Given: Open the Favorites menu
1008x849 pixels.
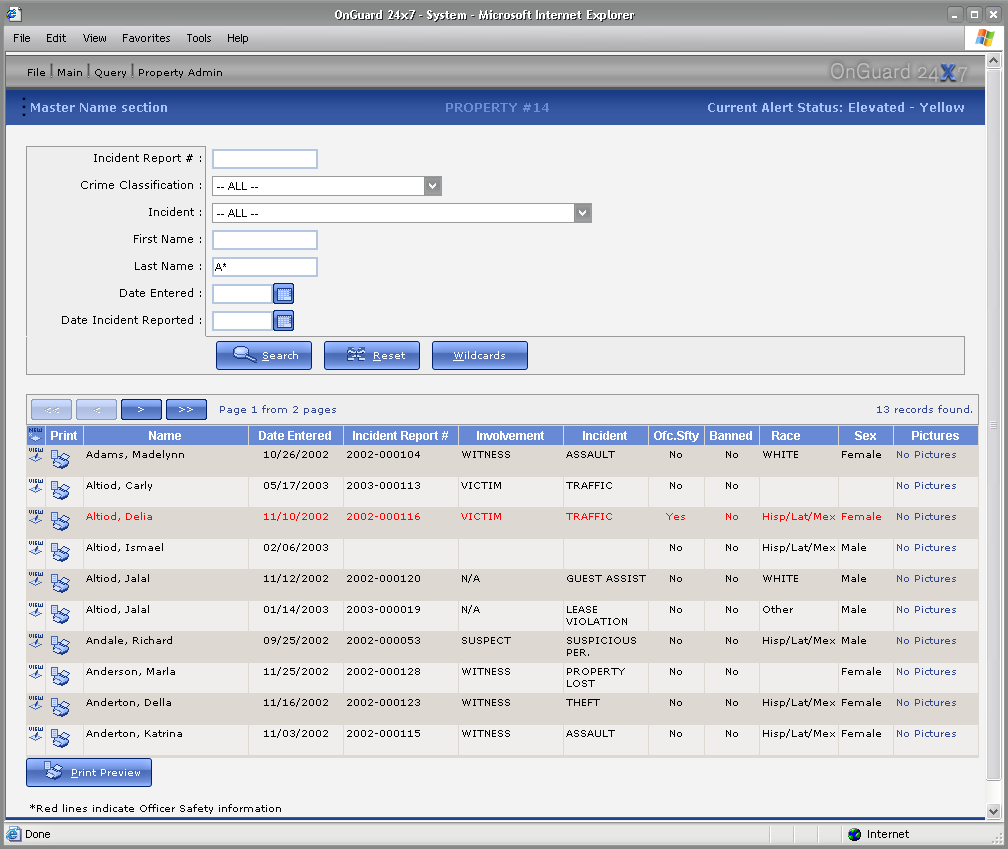Looking at the screenshot, I should pyautogui.click(x=146, y=38).
